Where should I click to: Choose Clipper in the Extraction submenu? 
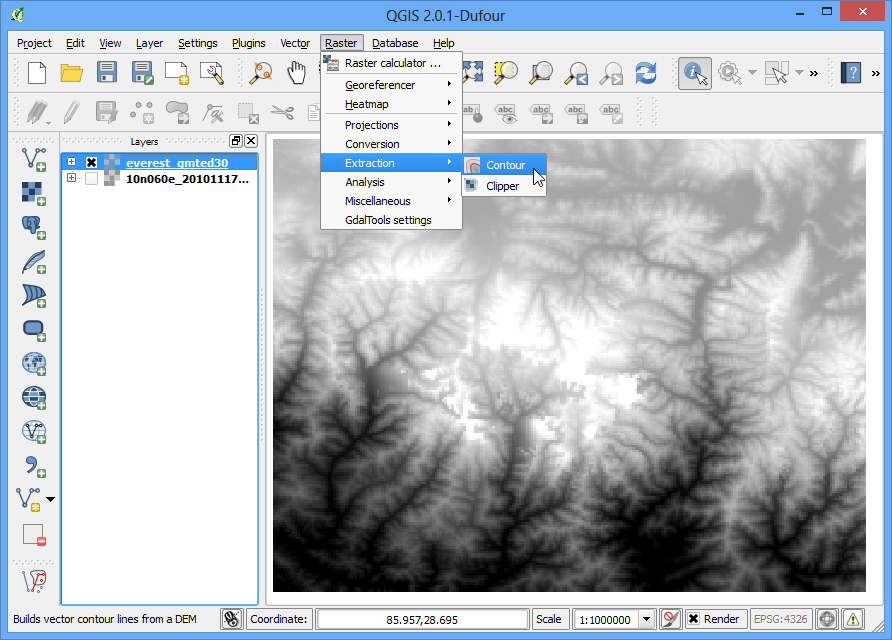(x=502, y=186)
